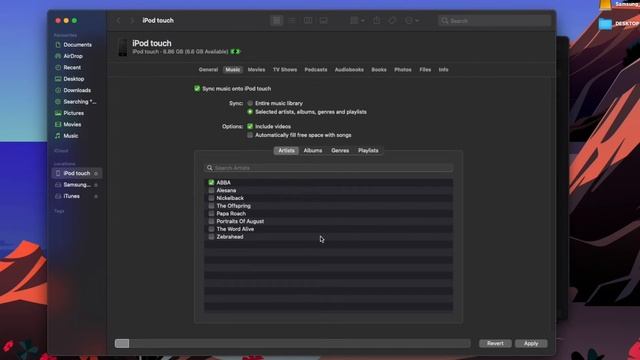Toggle the Include videos checkbox
The height and width of the screenshot is (360, 640).
click(x=250, y=127)
